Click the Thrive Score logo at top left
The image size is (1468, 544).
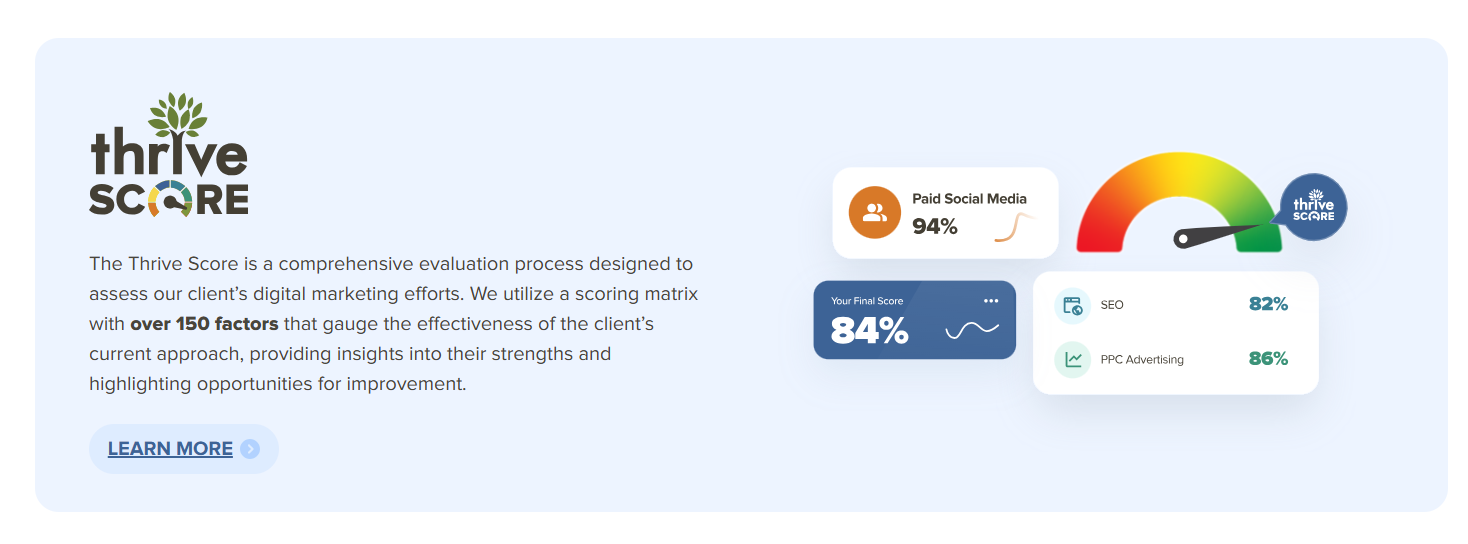click(168, 155)
